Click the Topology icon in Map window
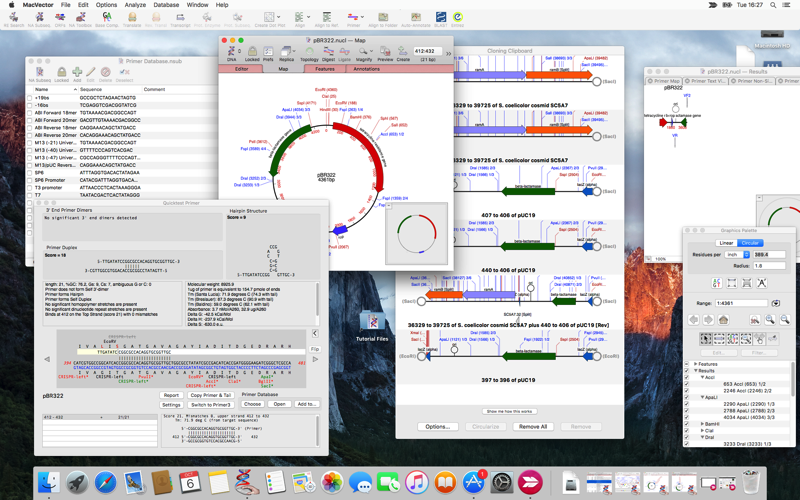Image resolution: width=800 pixels, height=500 pixels. pyautogui.click(x=309, y=51)
